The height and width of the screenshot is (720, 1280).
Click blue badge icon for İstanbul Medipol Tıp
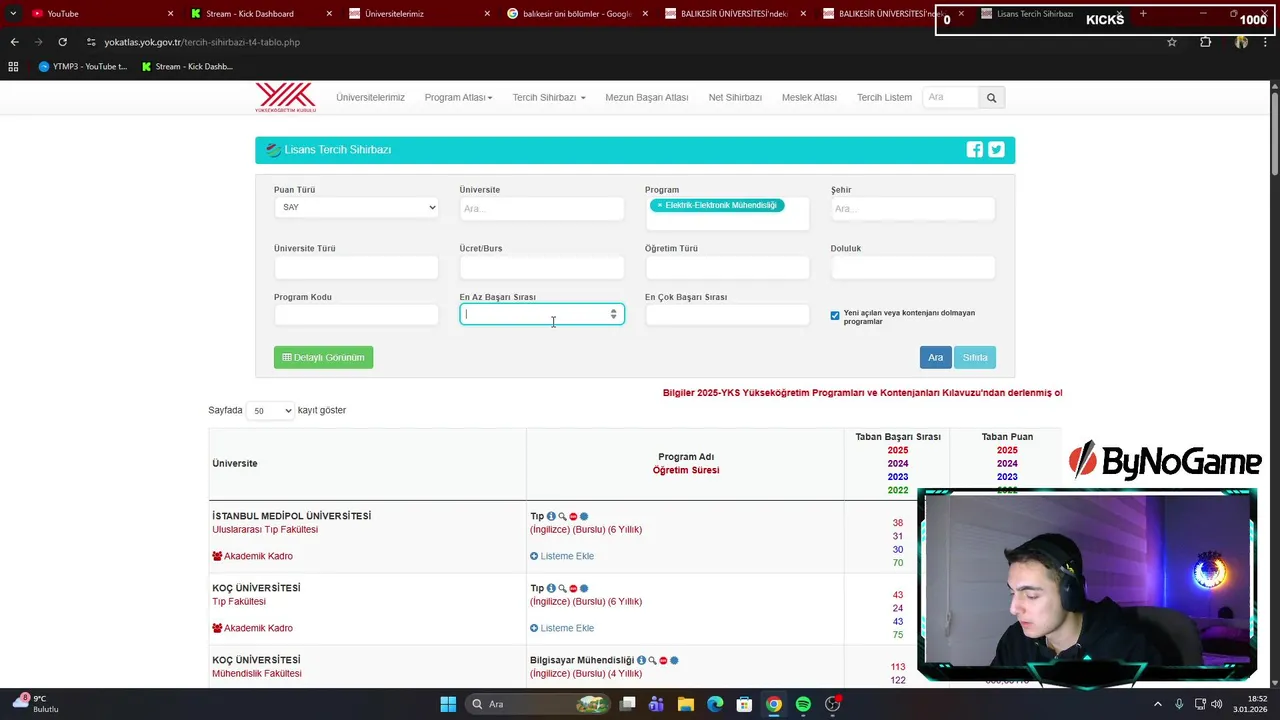coord(584,517)
